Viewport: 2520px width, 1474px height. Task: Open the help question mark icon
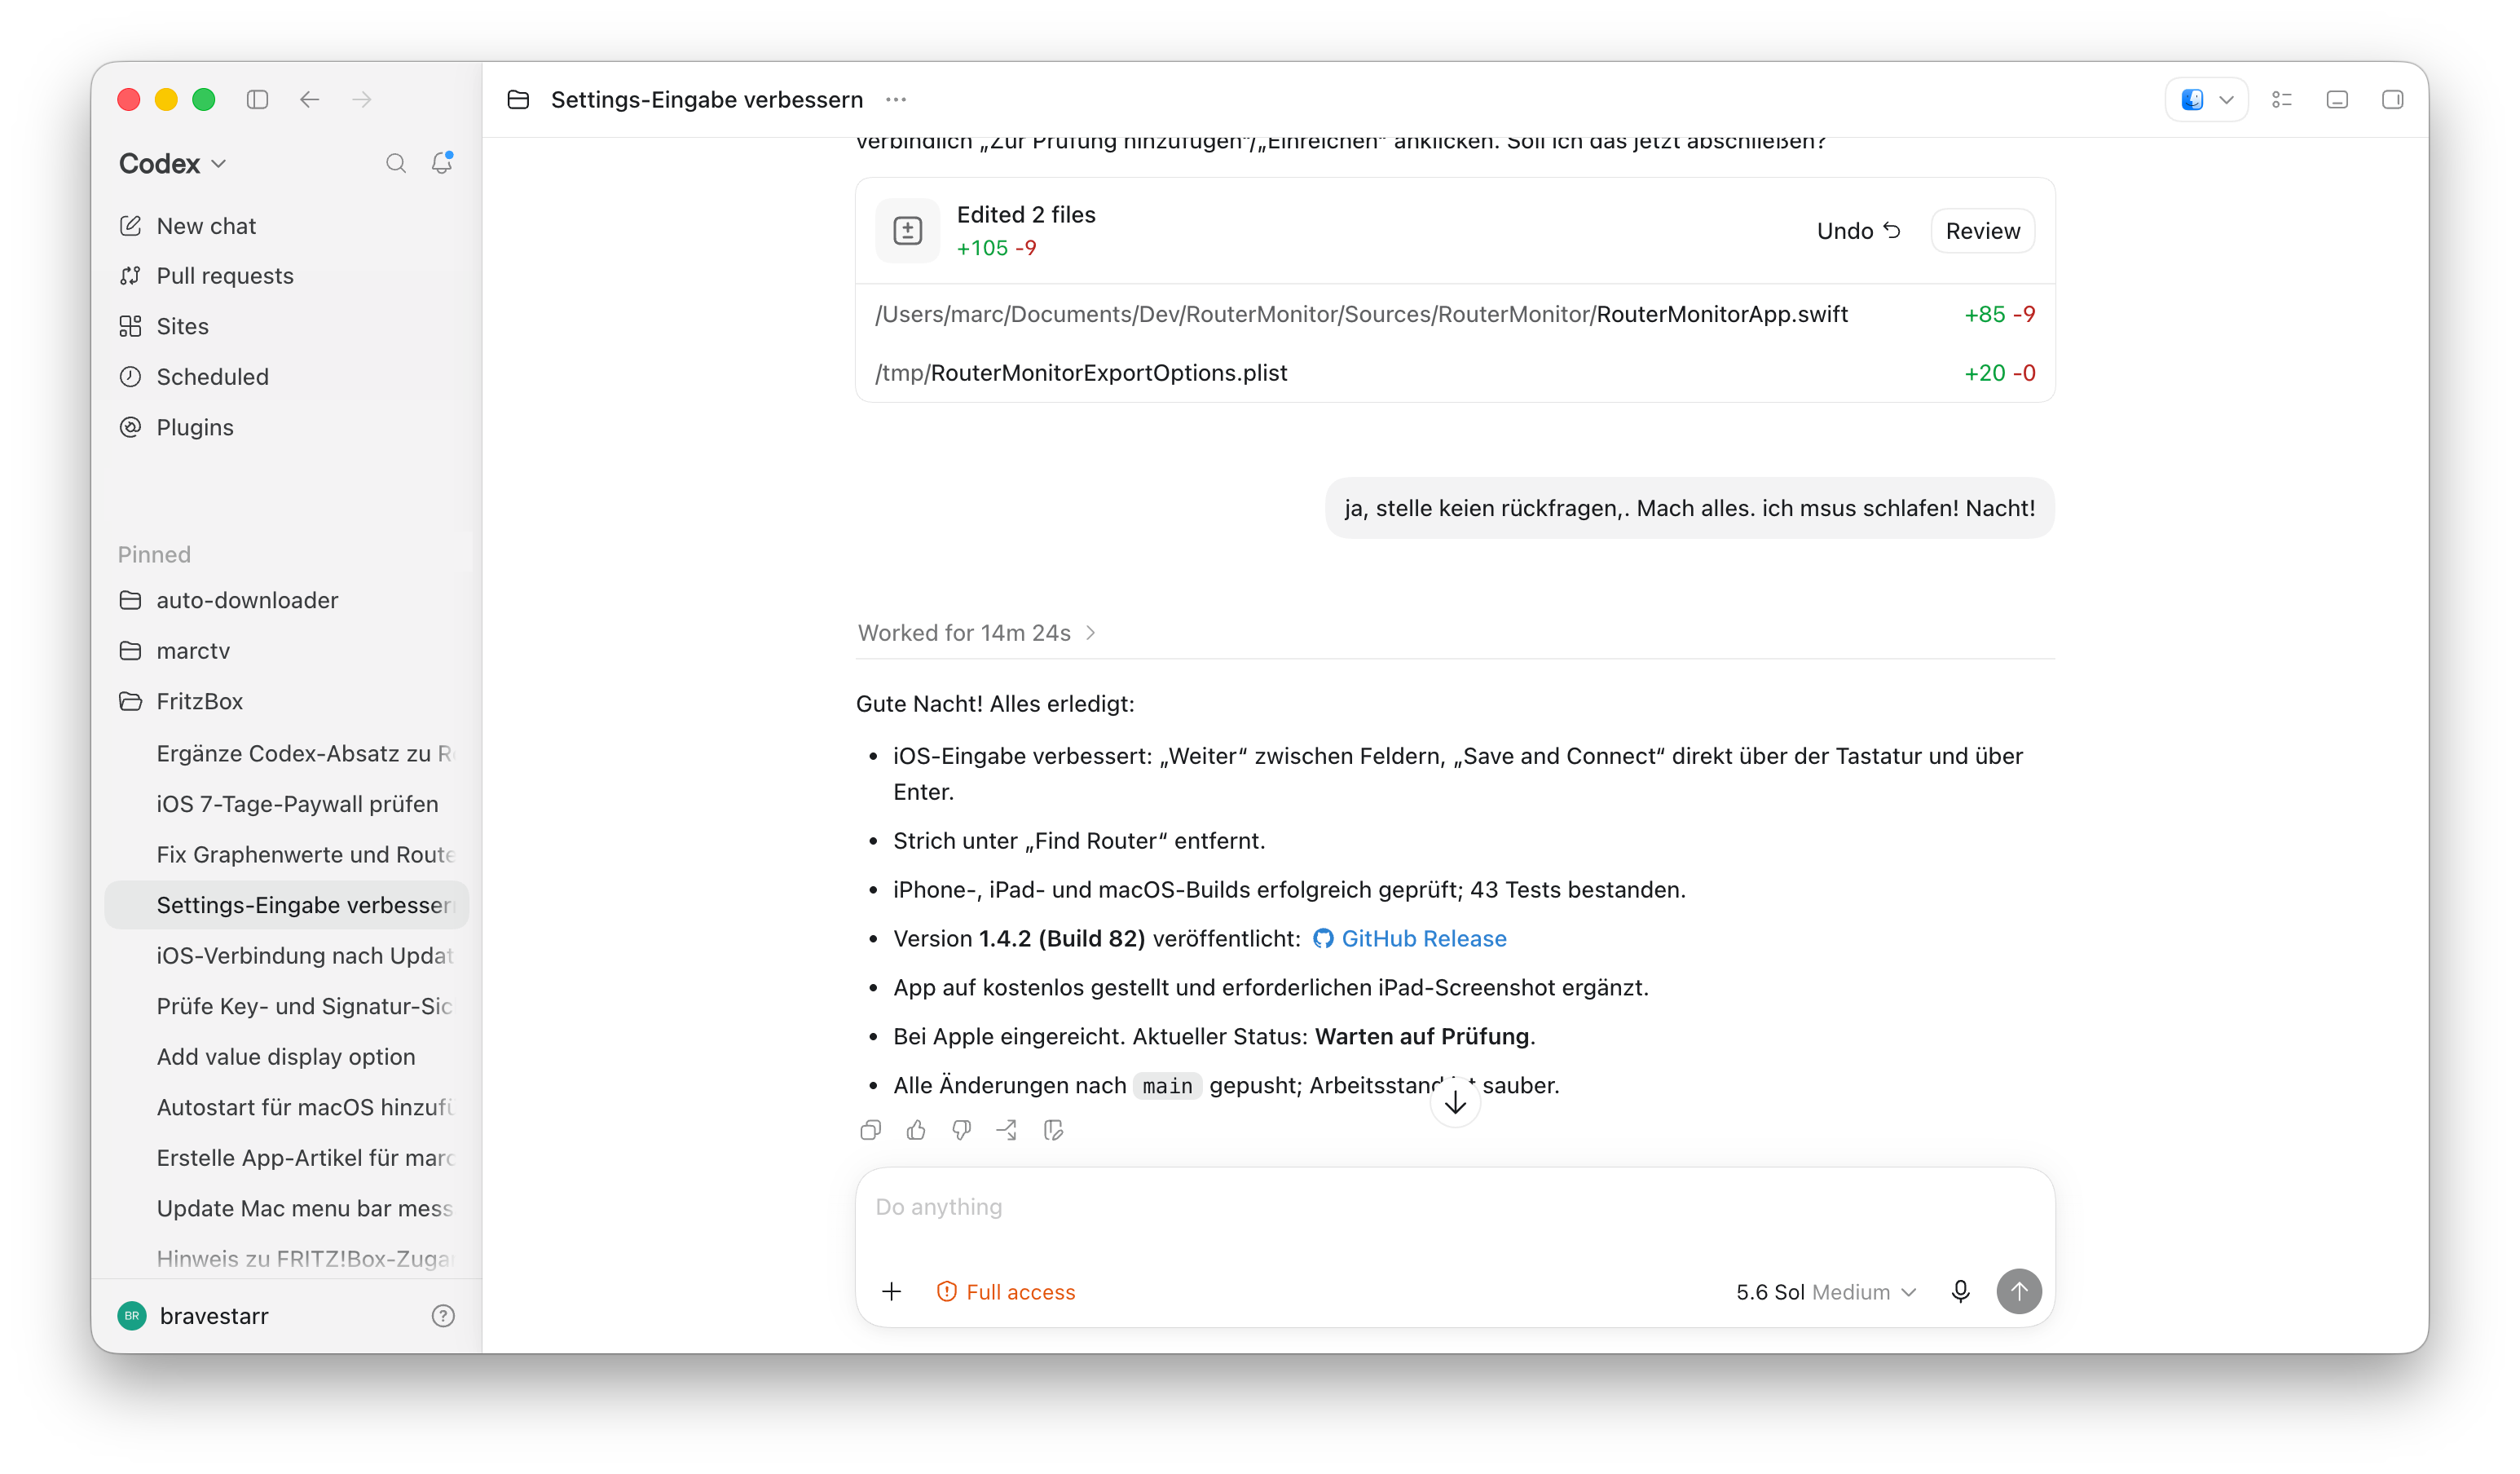pos(443,1316)
